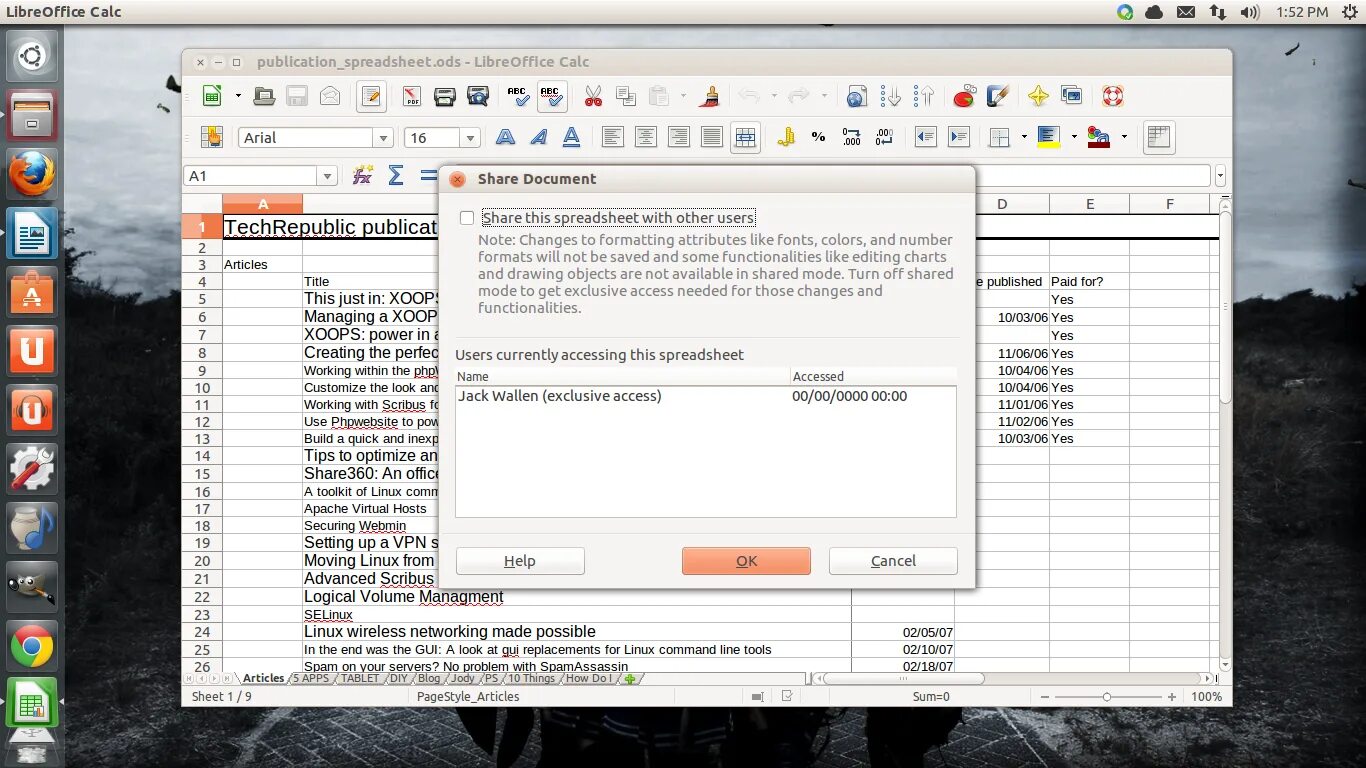
Task: Apply Underline formatting icon
Action: pyautogui.click(x=571, y=137)
